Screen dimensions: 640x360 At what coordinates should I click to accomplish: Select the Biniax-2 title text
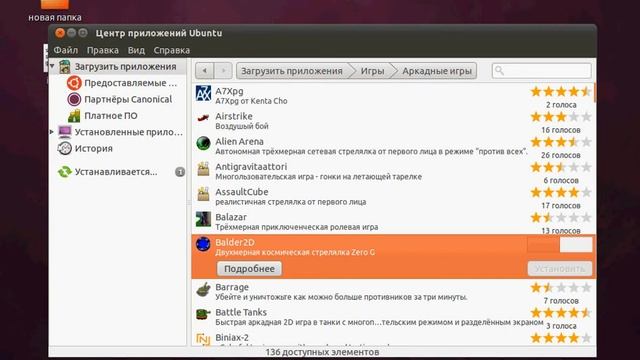(x=232, y=338)
